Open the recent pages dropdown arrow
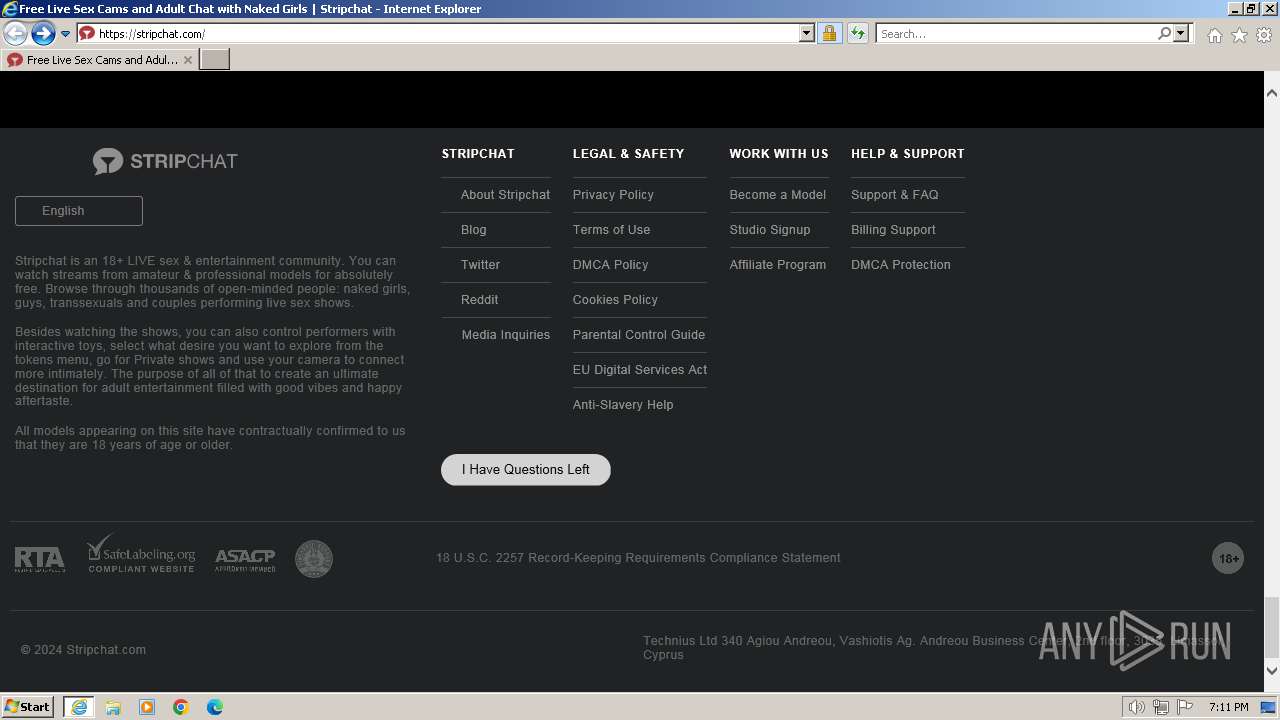1280x720 pixels. 66,34
